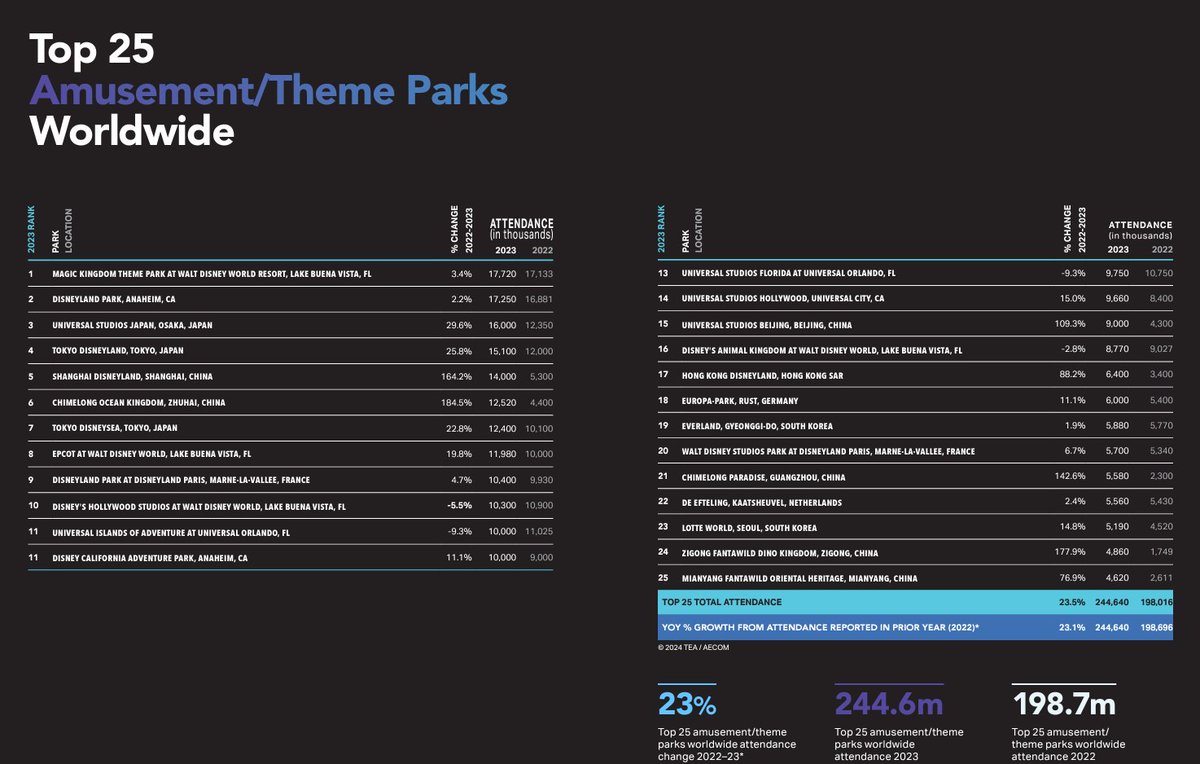This screenshot has height=764, width=1200.
Task: Select 'Hong Kong Disneyland' row text
Action: point(762,377)
